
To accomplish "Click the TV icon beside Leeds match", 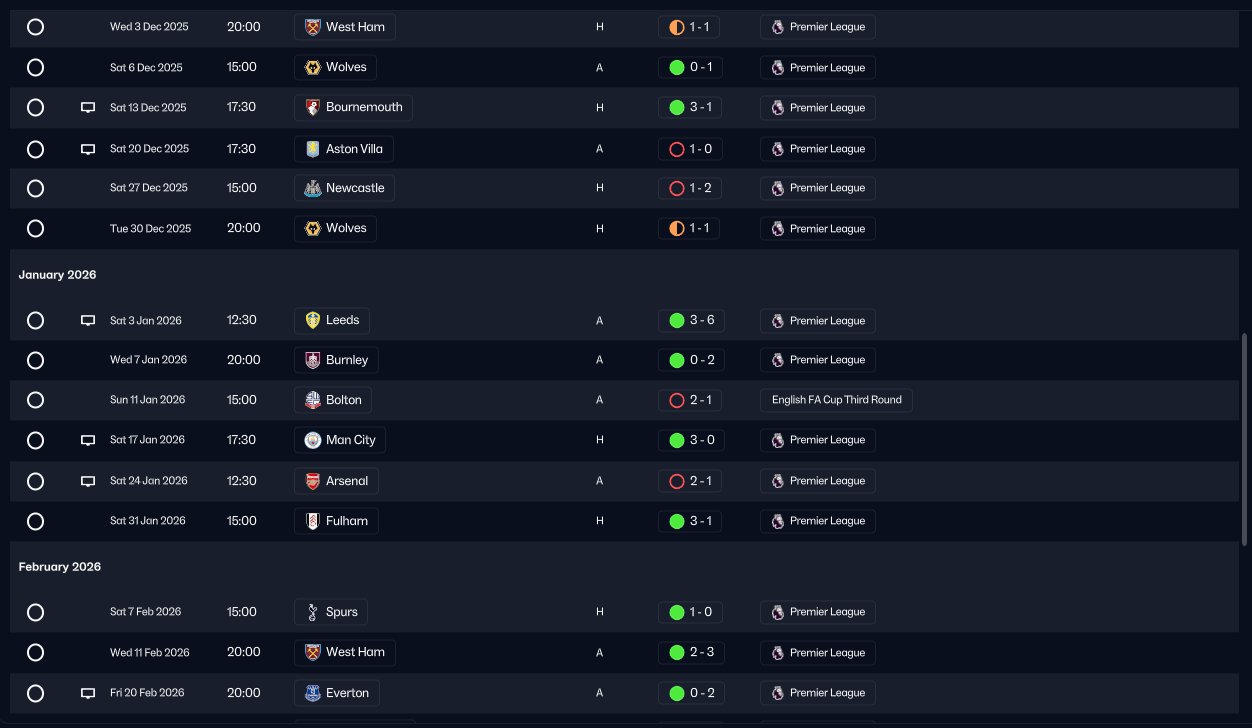I will click(88, 321).
